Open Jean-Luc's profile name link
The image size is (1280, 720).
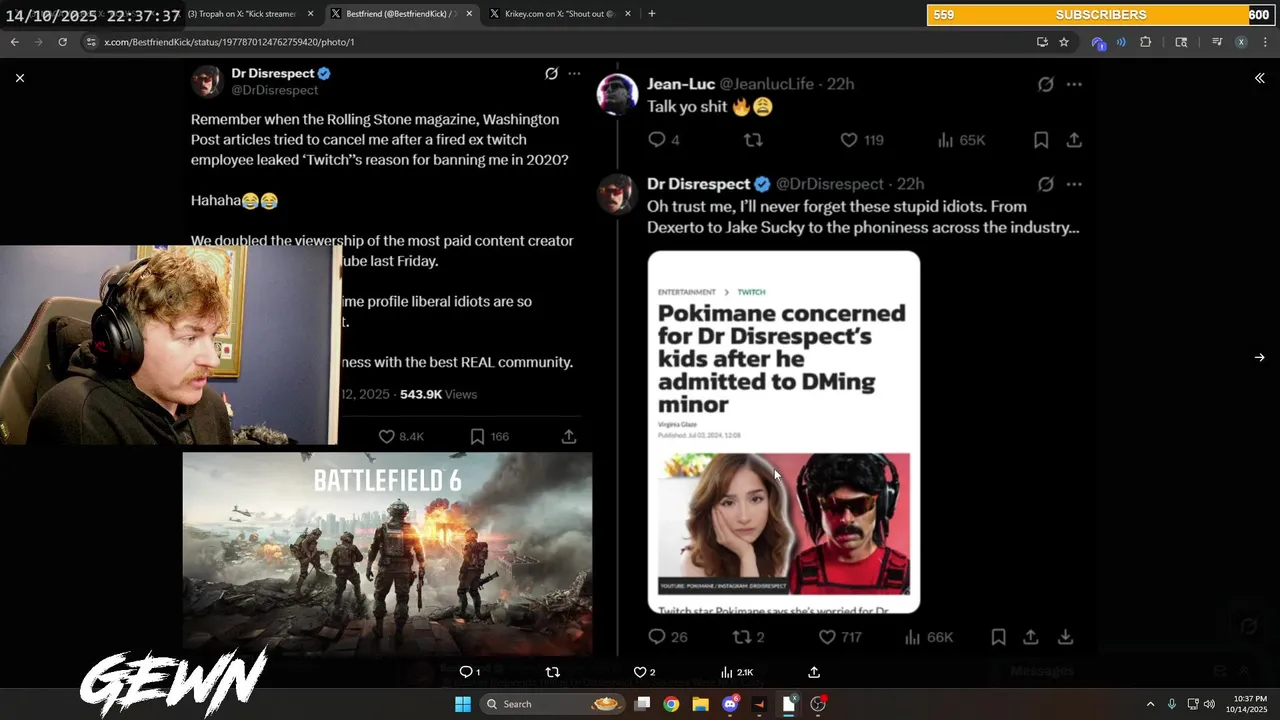pos(681,84)
